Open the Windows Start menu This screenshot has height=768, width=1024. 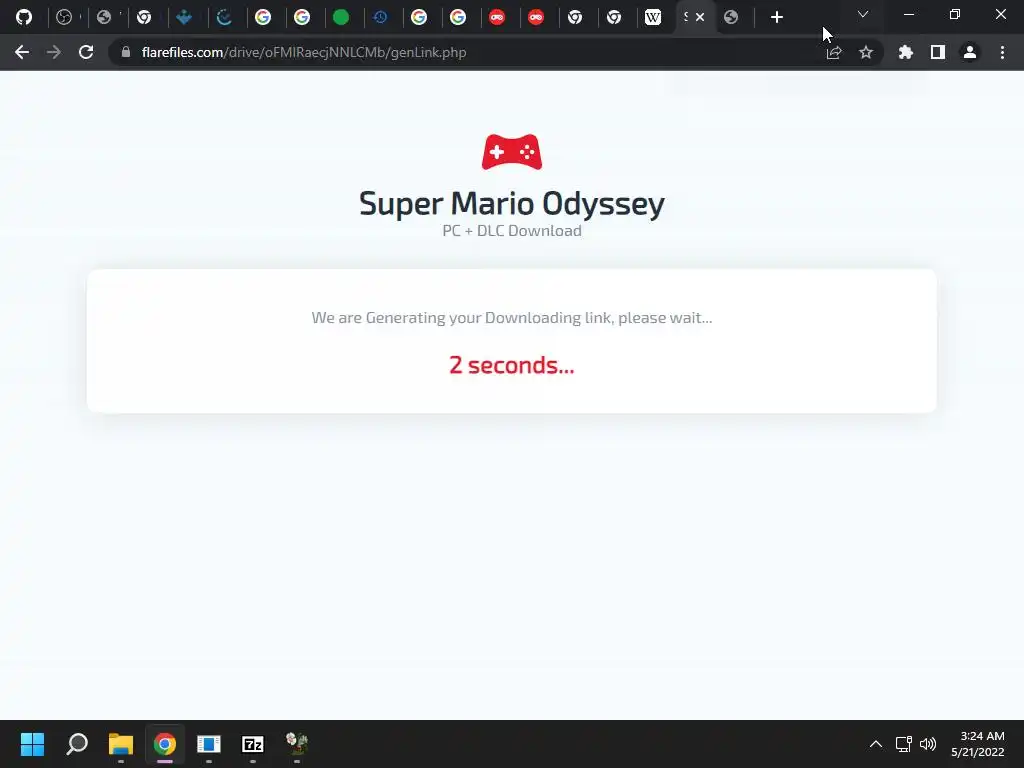(32, 744)
